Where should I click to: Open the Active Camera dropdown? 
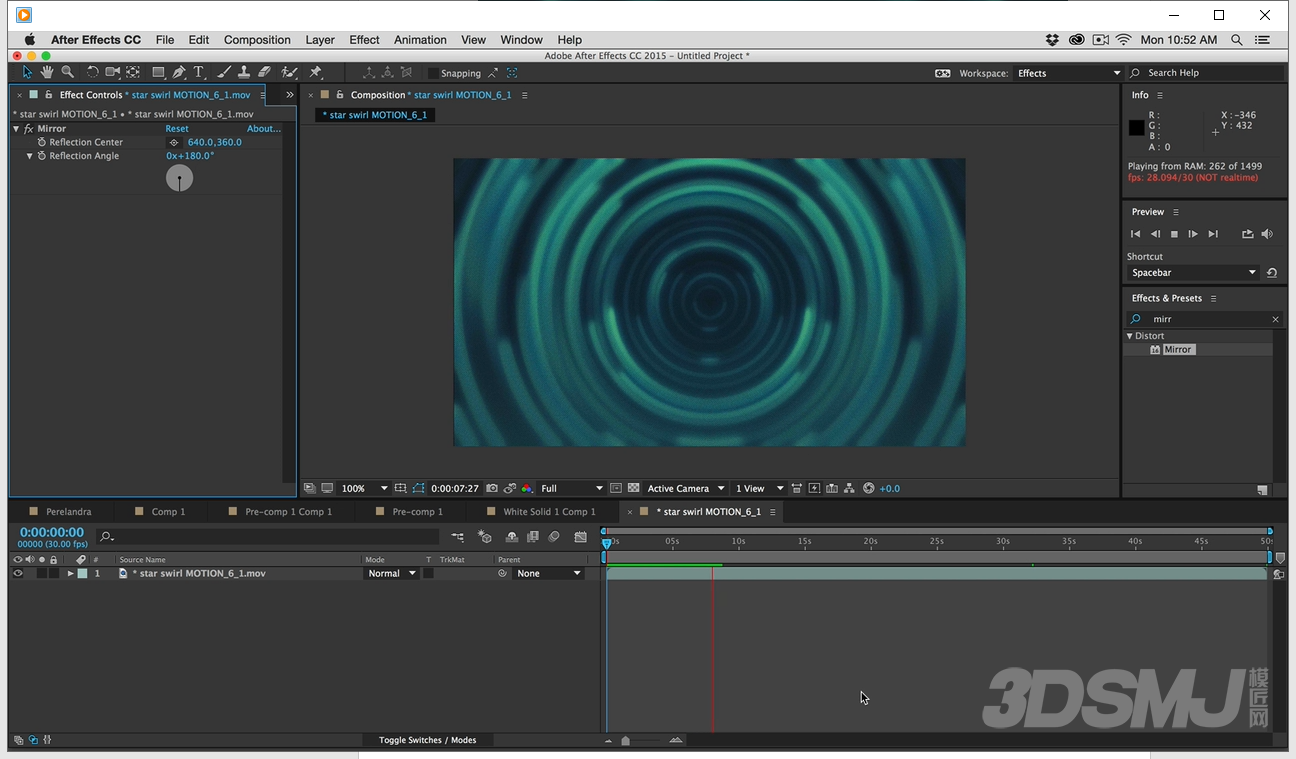[686, 488]
